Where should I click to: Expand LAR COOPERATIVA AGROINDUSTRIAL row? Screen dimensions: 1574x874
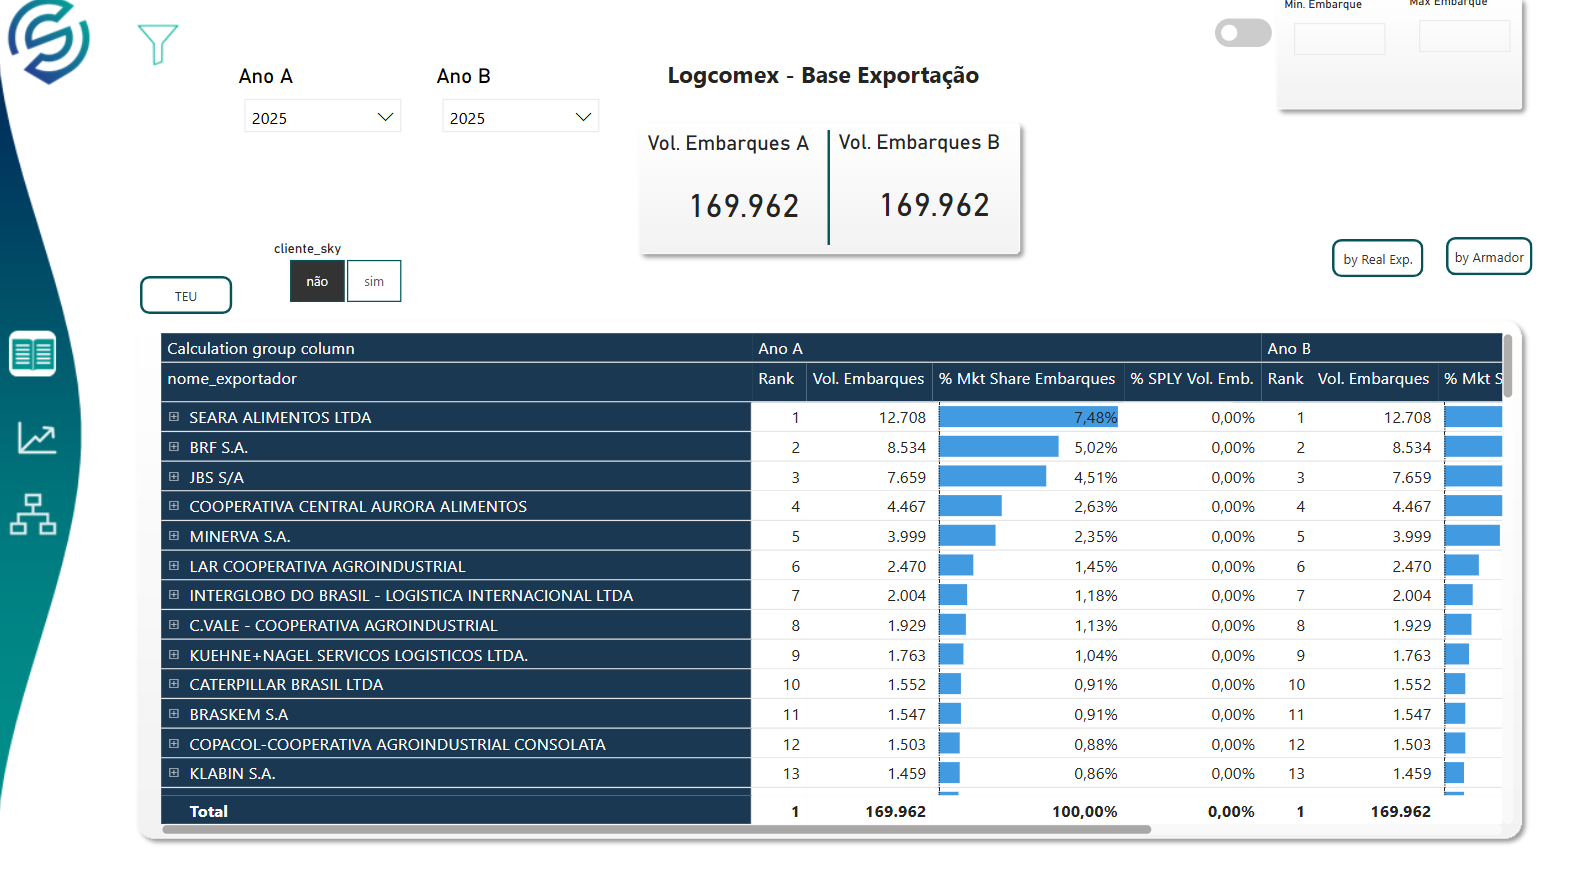click(x=174, y=566)
